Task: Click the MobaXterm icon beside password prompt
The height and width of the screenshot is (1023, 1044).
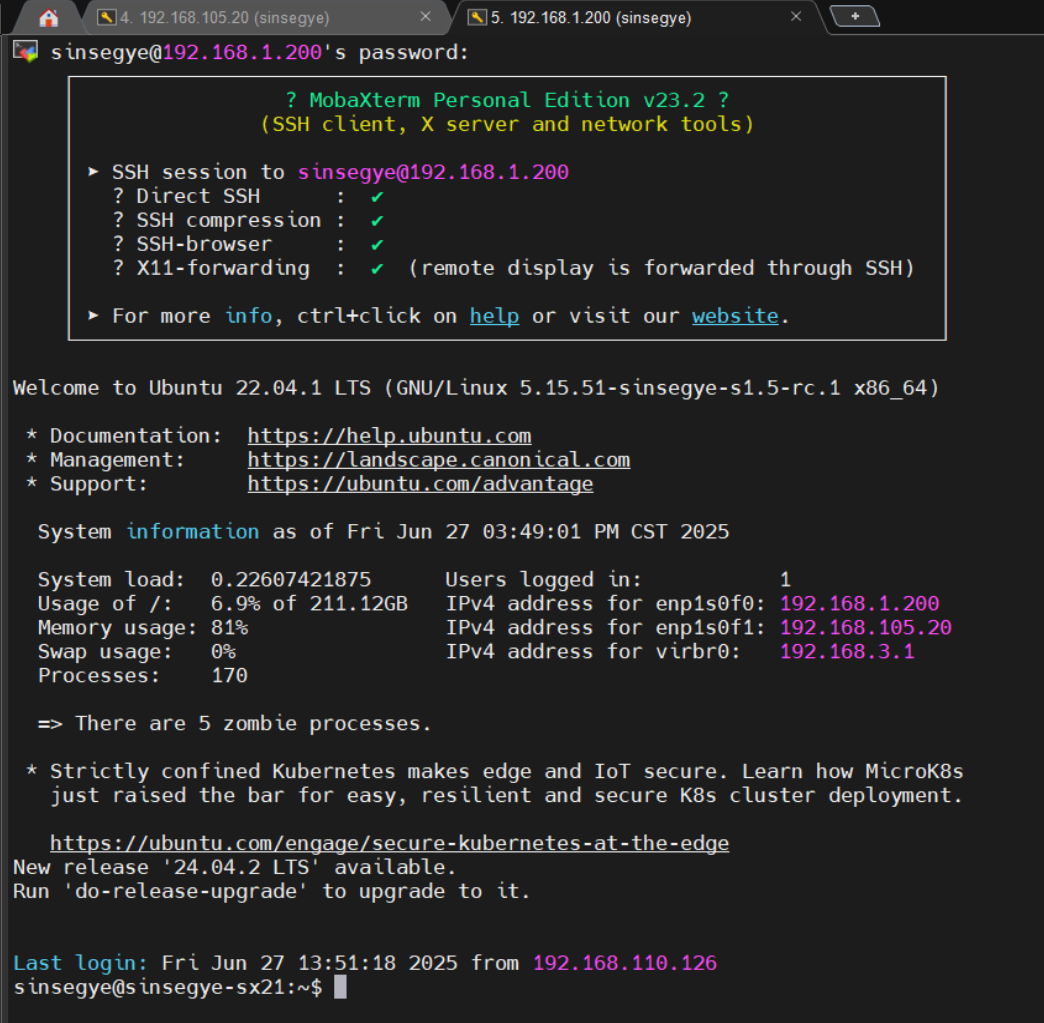Action: point(25,52)
